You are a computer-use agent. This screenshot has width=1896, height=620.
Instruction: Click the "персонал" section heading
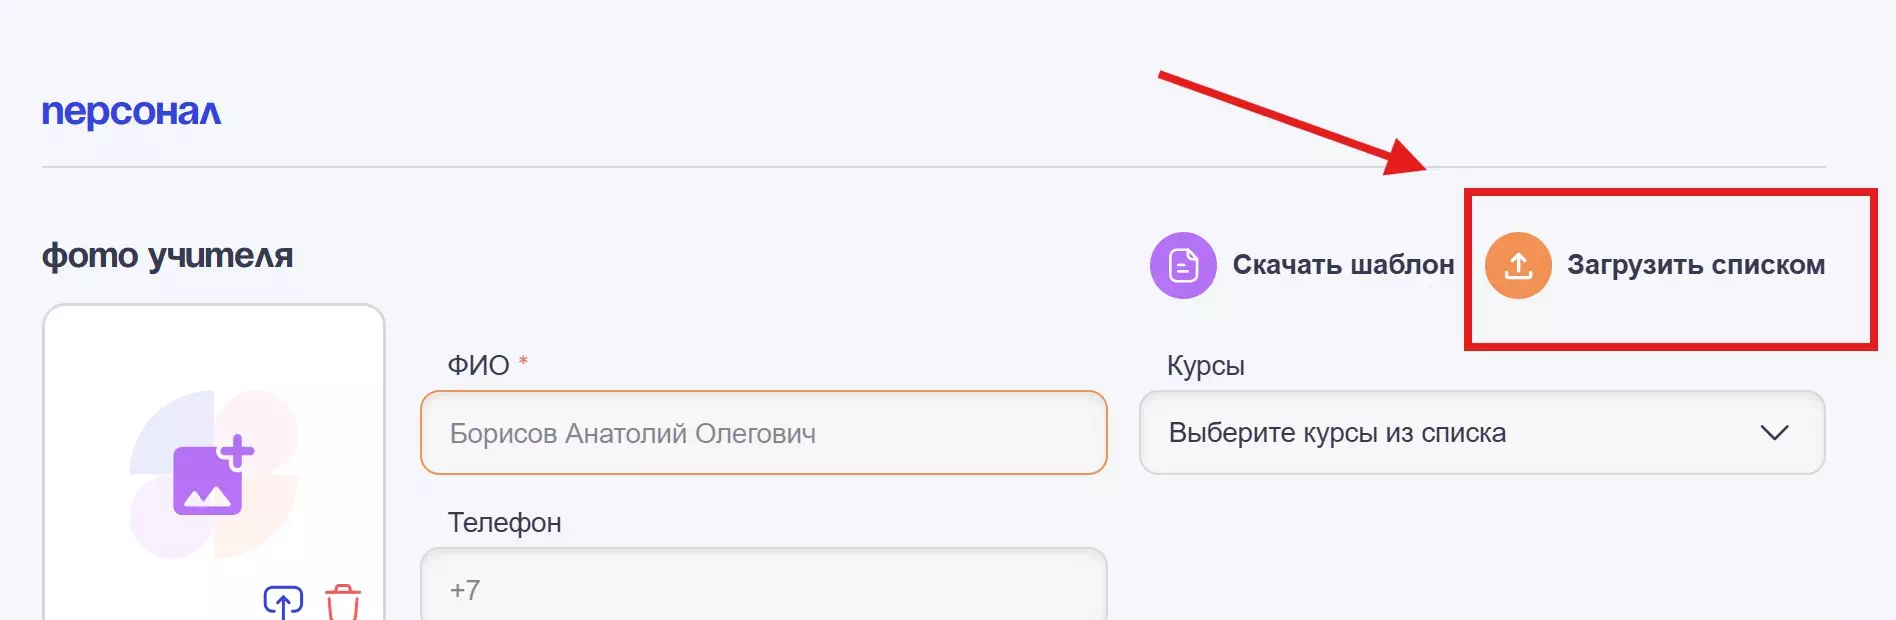coord(131,112)
